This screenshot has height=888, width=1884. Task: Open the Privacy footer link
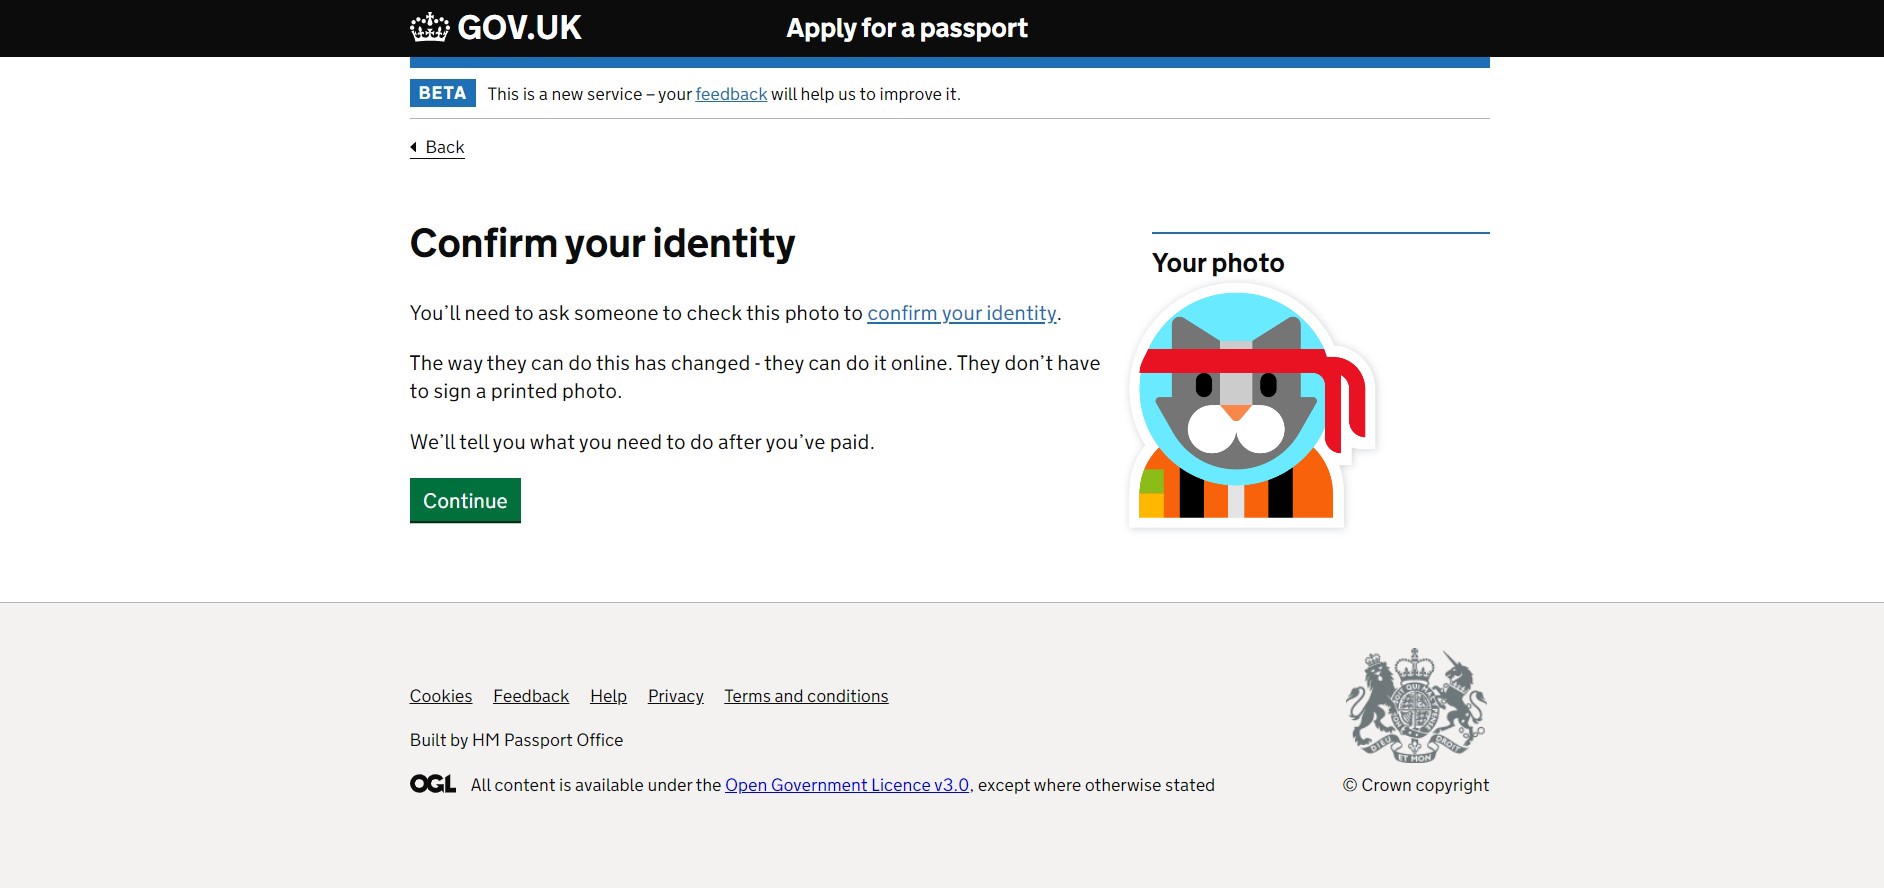pos(676,696)
